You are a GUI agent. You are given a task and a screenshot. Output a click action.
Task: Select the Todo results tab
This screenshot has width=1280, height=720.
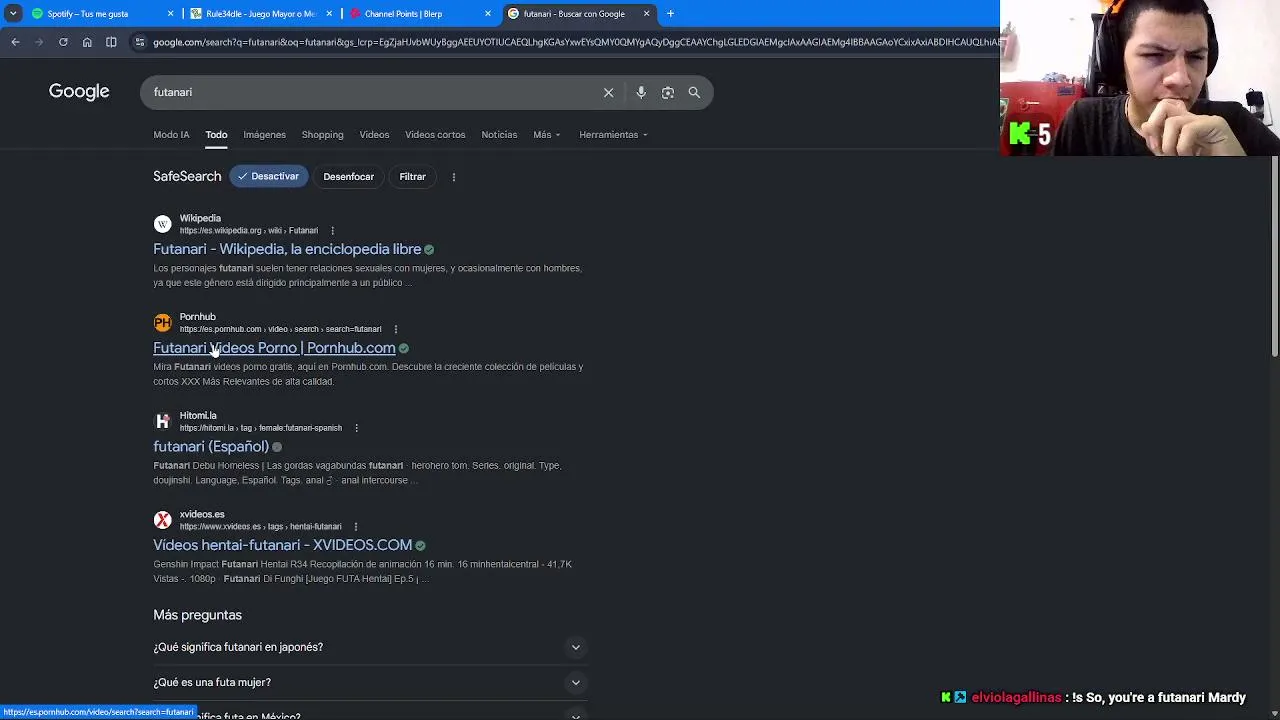point(216,135)
